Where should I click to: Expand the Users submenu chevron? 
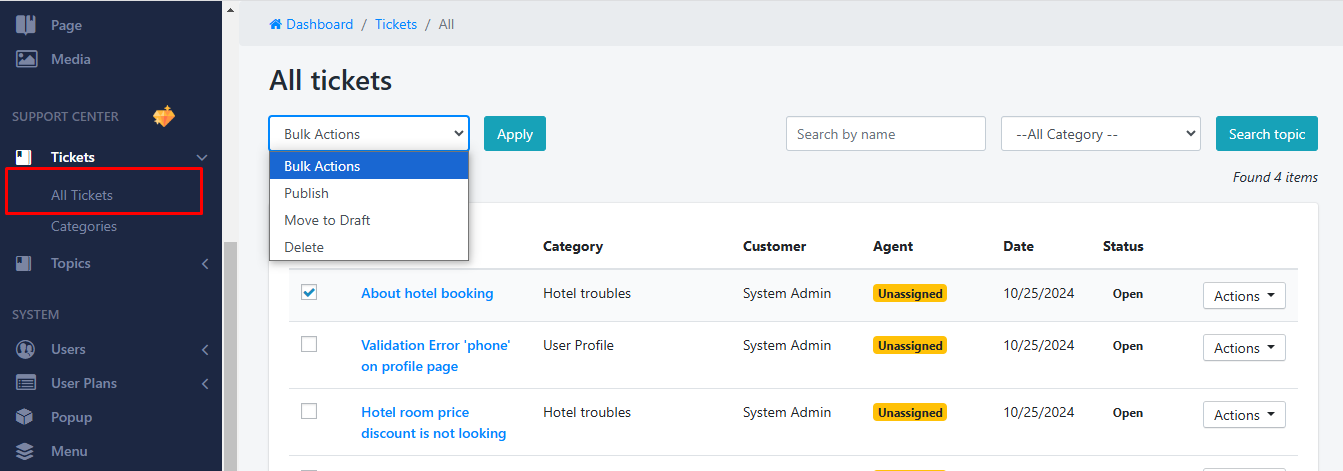[x=205, y=349]
